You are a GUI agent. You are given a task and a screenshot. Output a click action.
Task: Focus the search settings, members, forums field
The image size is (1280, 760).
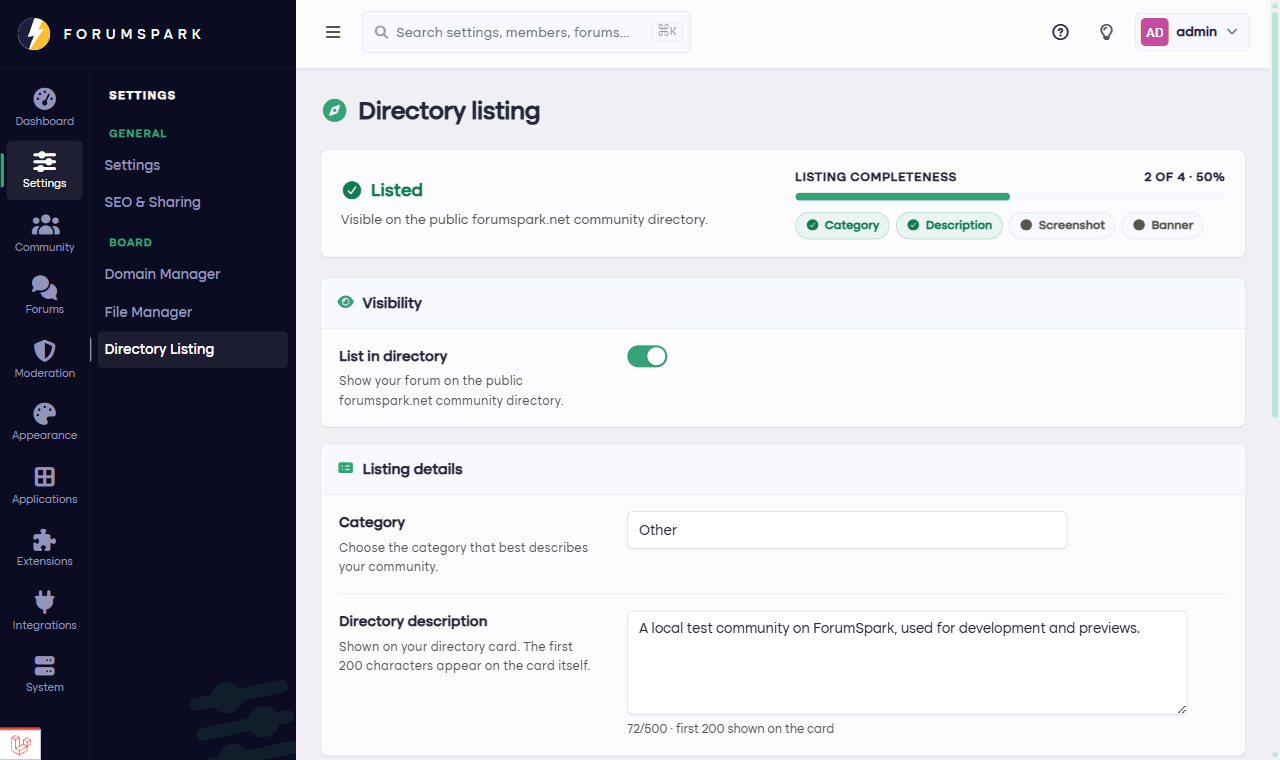[x=526, y=32]
